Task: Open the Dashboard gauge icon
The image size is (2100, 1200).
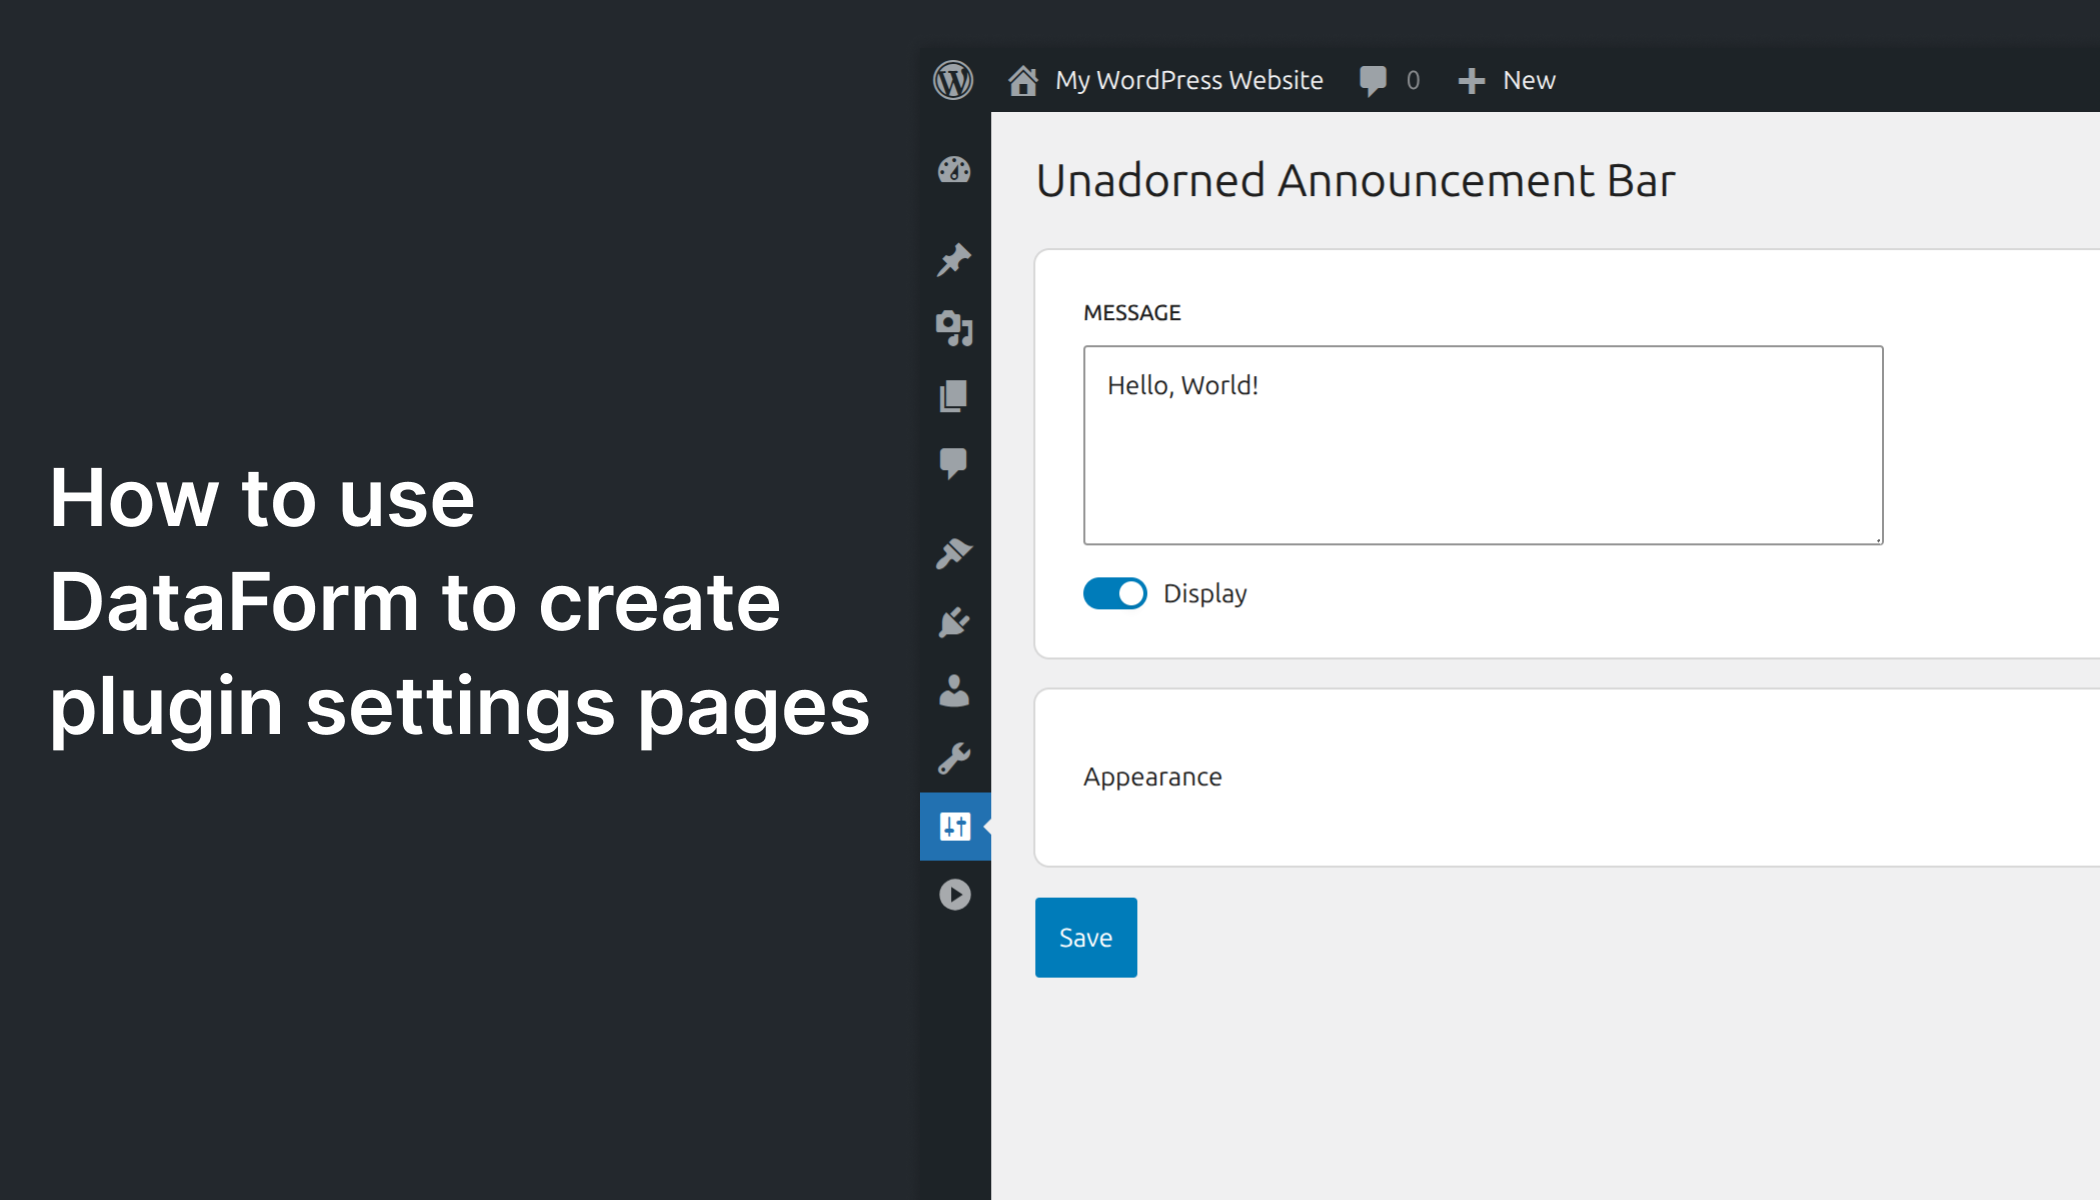Action: (954, 171)
